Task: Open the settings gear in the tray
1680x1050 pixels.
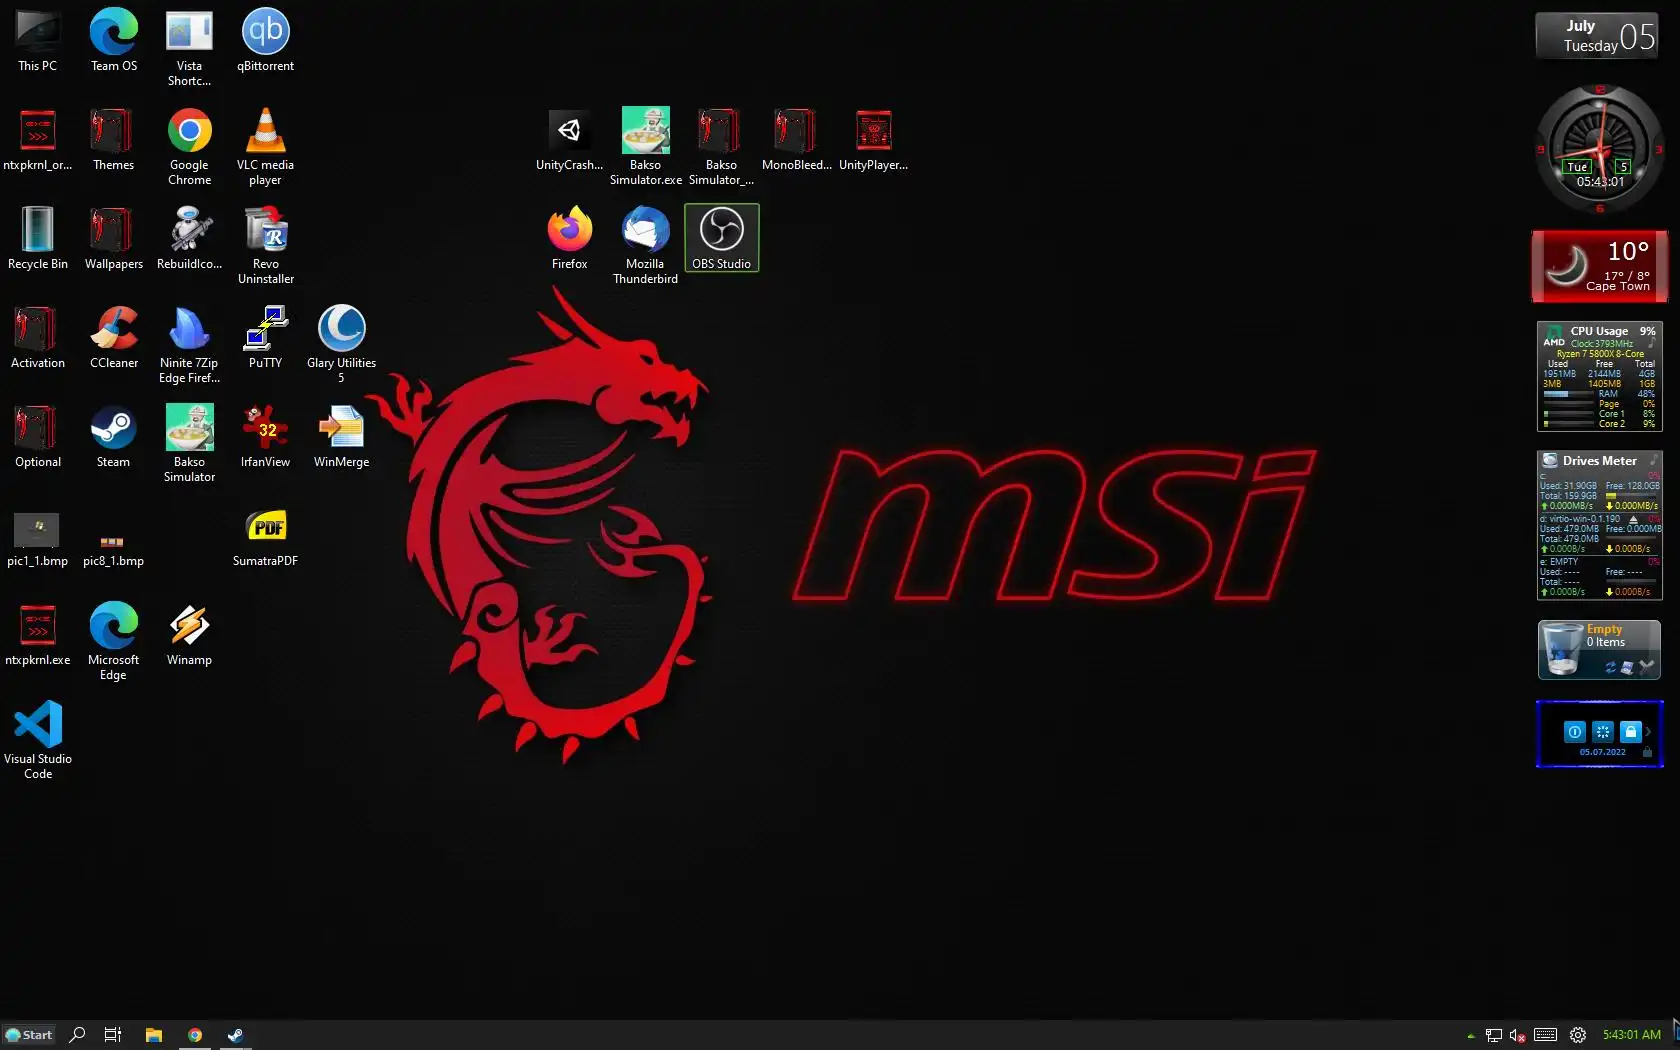Action: 1578,1036
